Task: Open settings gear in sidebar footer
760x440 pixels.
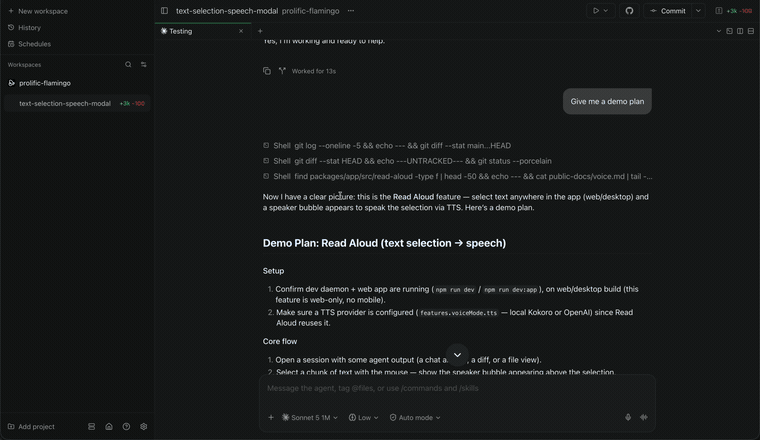Action: (143, 426)
